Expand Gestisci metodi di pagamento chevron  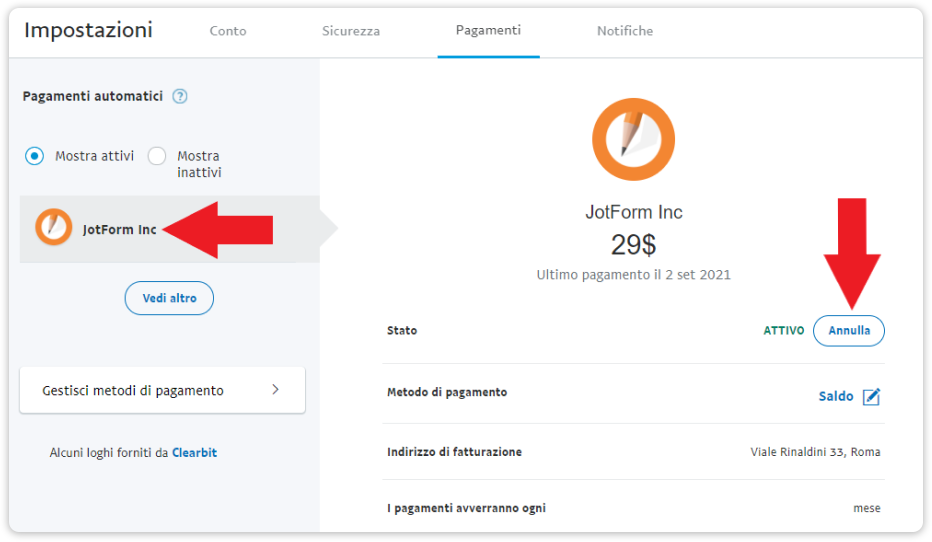click(x=275, y=390)
